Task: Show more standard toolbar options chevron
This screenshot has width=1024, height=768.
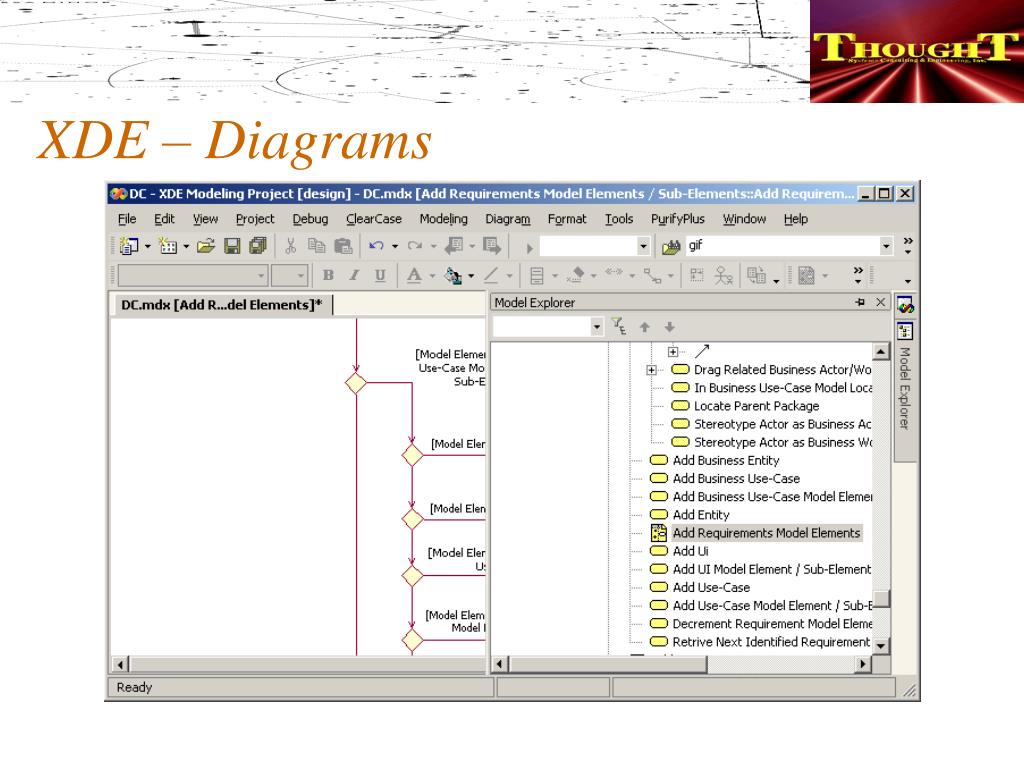Action: click(908, 246)
